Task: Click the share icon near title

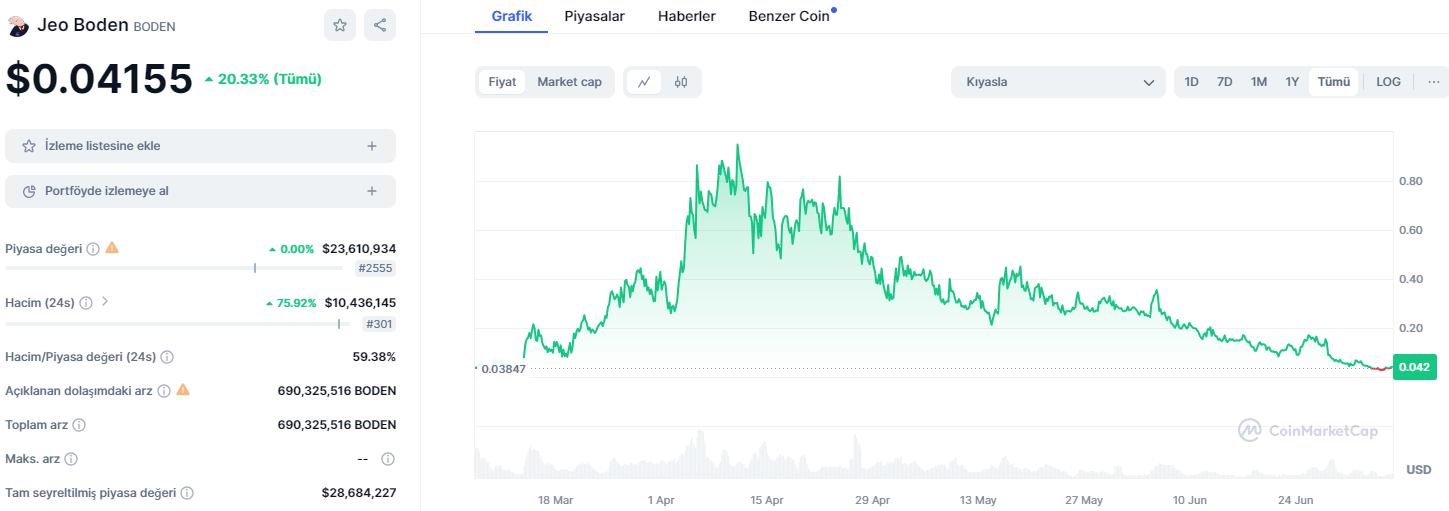Action: pos(380,26)
